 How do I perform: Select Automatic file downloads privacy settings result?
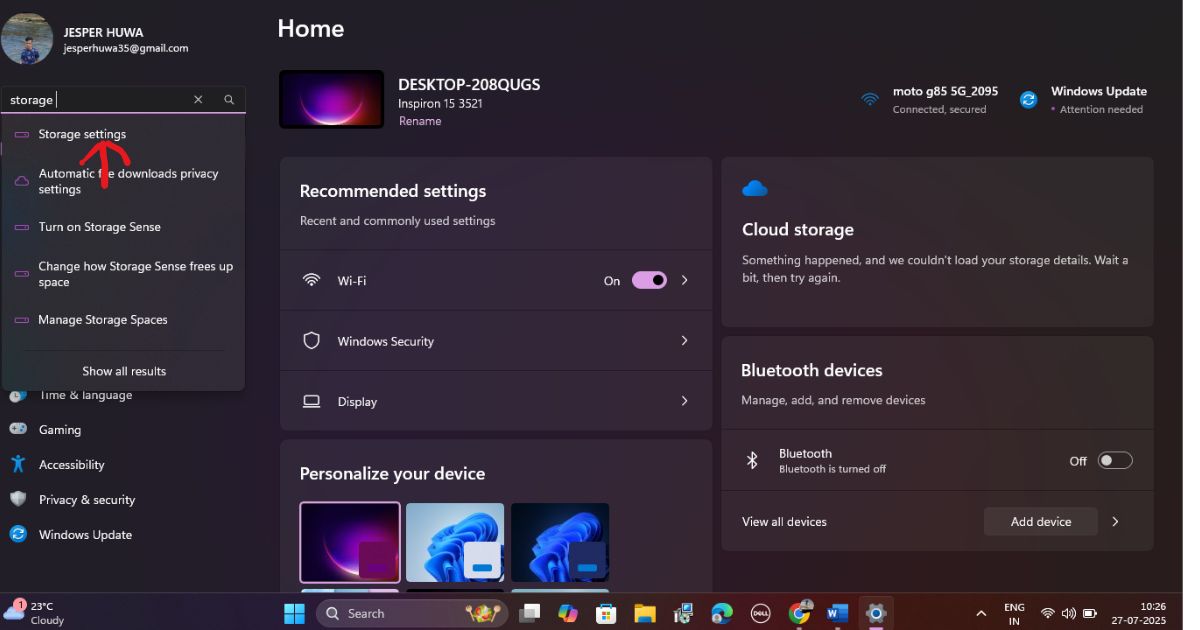point(123,181)
